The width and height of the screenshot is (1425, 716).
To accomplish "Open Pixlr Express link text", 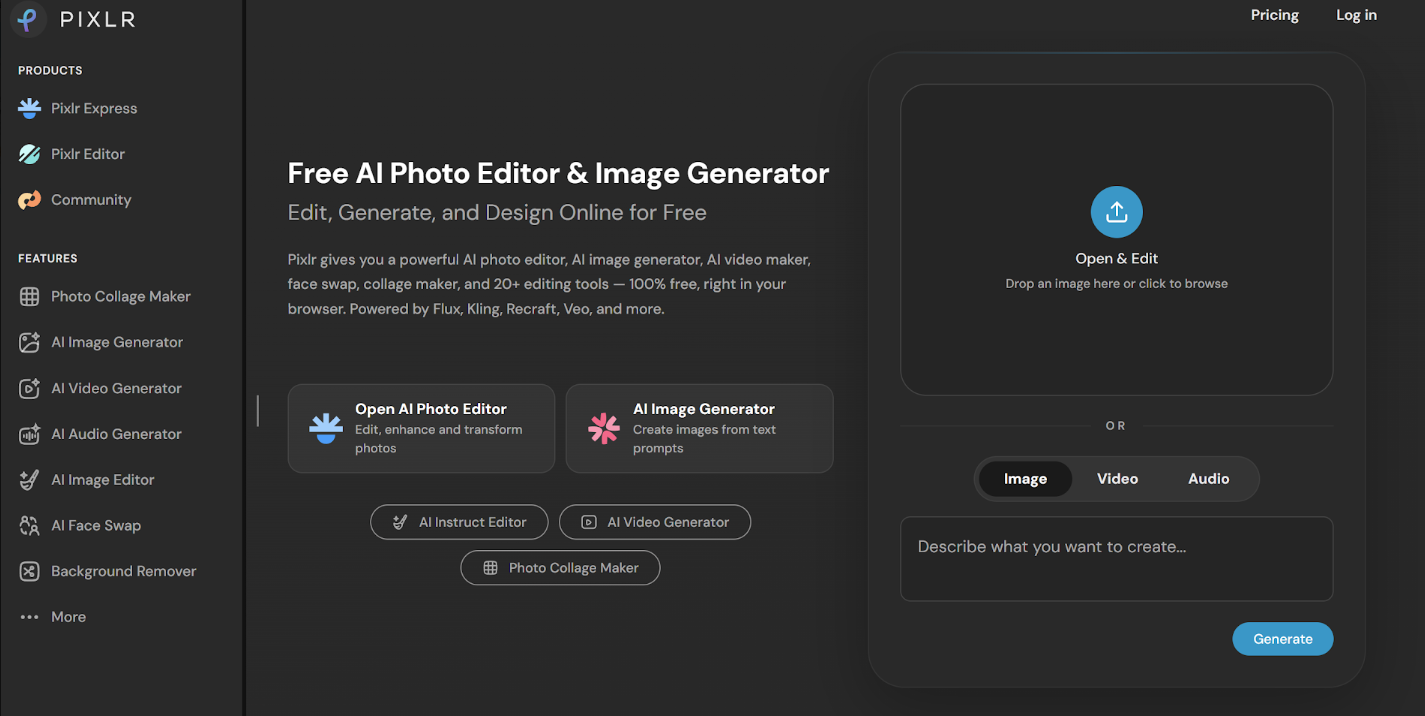I will tap(94, 108).
